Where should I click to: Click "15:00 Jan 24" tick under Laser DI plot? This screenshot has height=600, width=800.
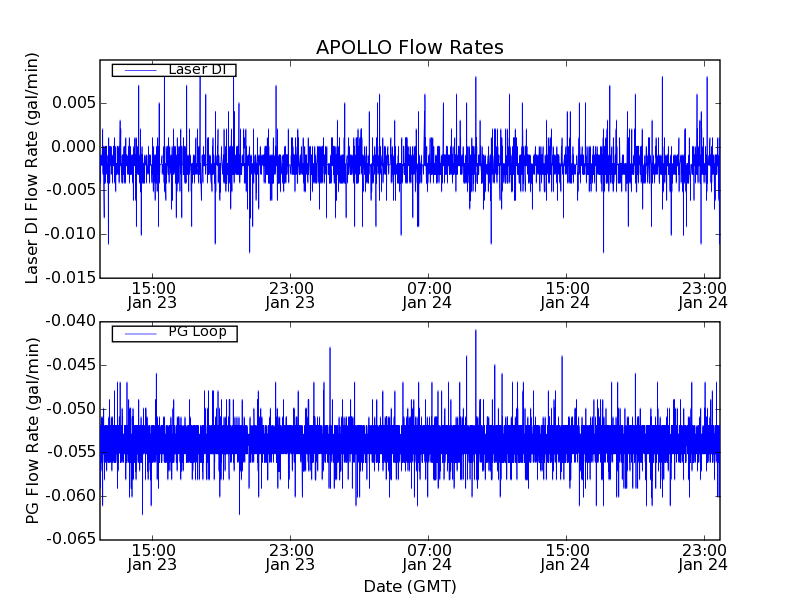coord(566,296)
